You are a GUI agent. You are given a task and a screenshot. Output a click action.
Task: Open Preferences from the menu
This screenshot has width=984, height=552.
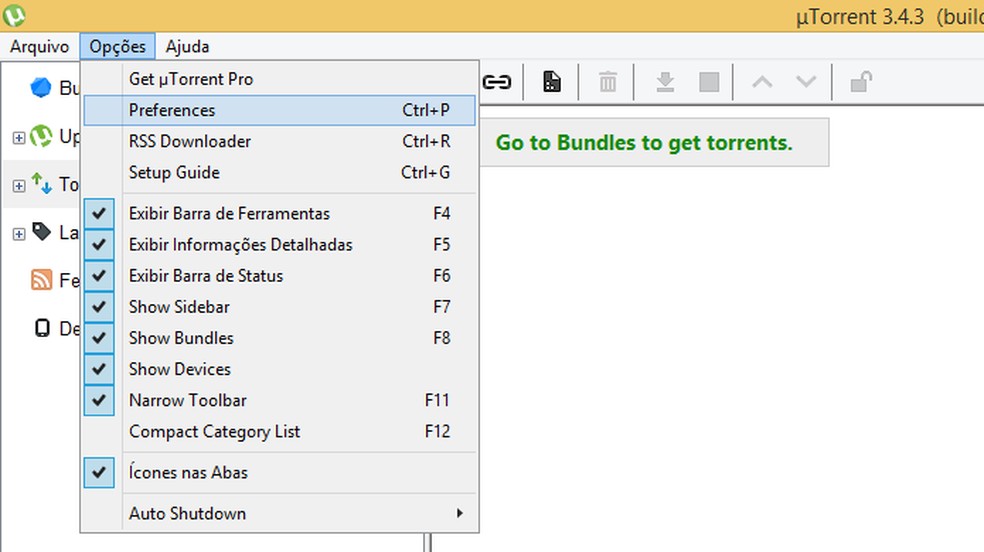[x=280, y=110]
